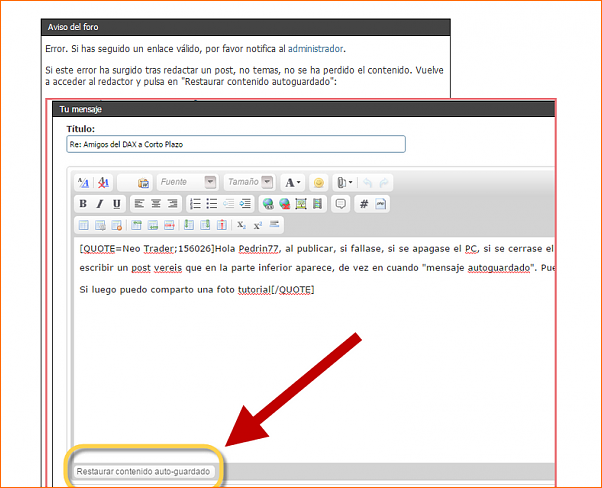Click the insert link globe icon

(268, 203)
